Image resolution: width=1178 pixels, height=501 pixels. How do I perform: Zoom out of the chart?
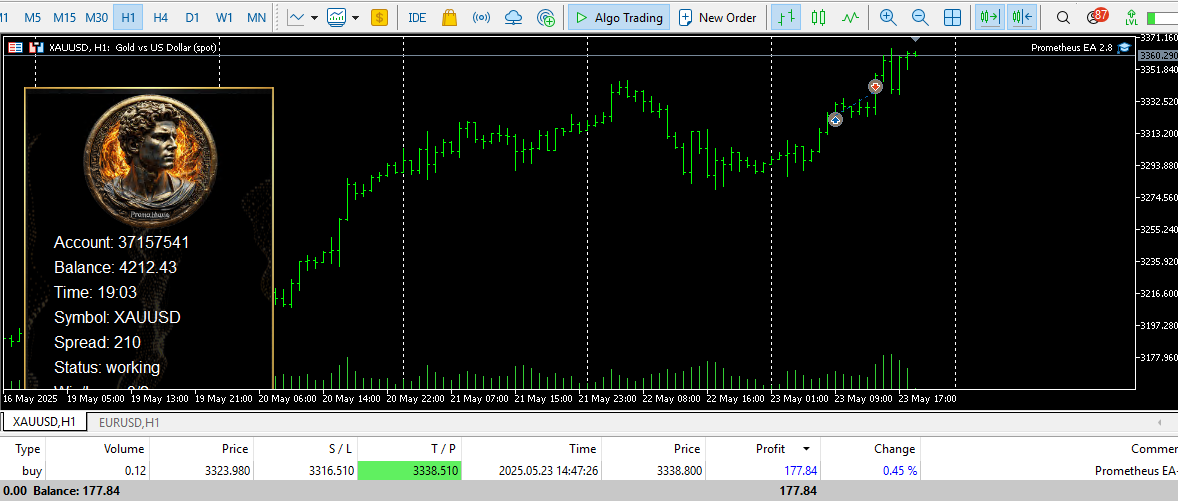920,17
